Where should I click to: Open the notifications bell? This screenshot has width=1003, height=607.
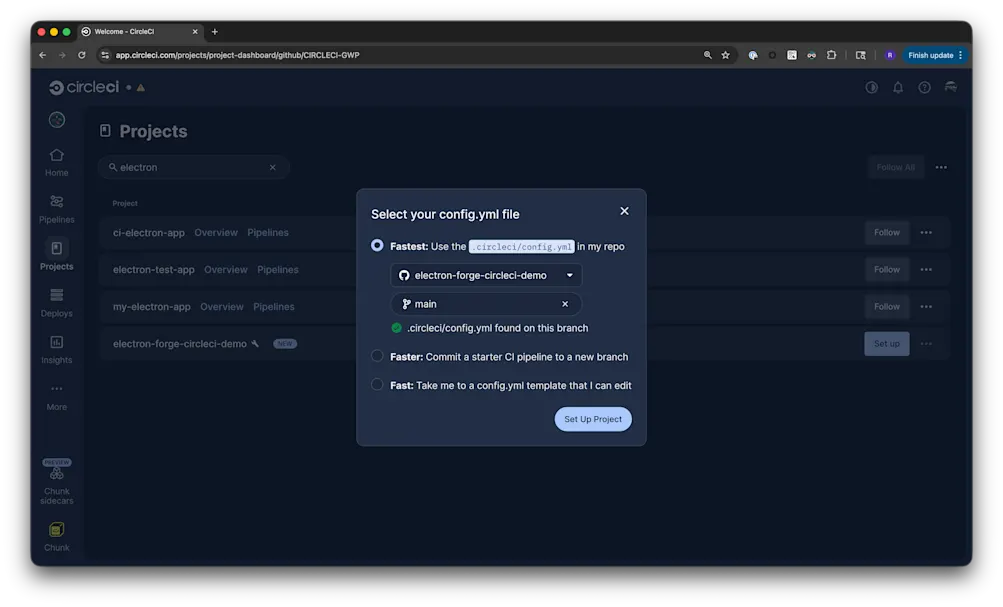pyautogui.click(x=898, y=88)
